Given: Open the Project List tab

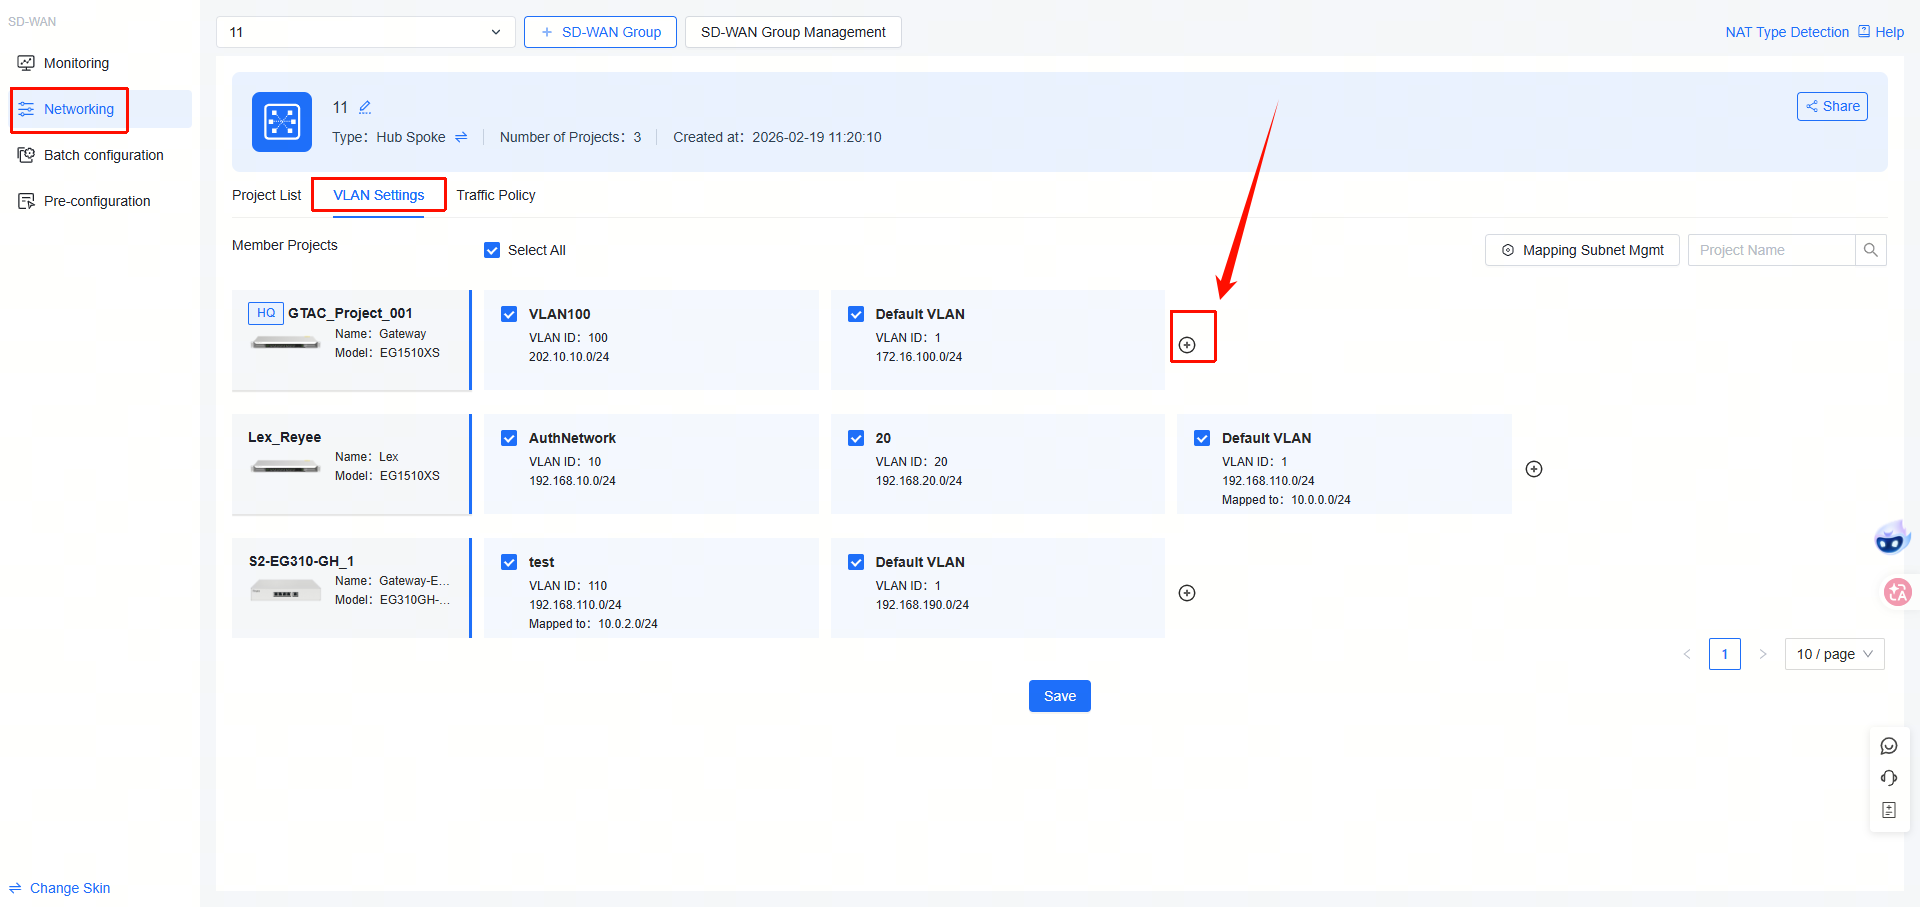Looking at the screenshot, I should point(266,195).
